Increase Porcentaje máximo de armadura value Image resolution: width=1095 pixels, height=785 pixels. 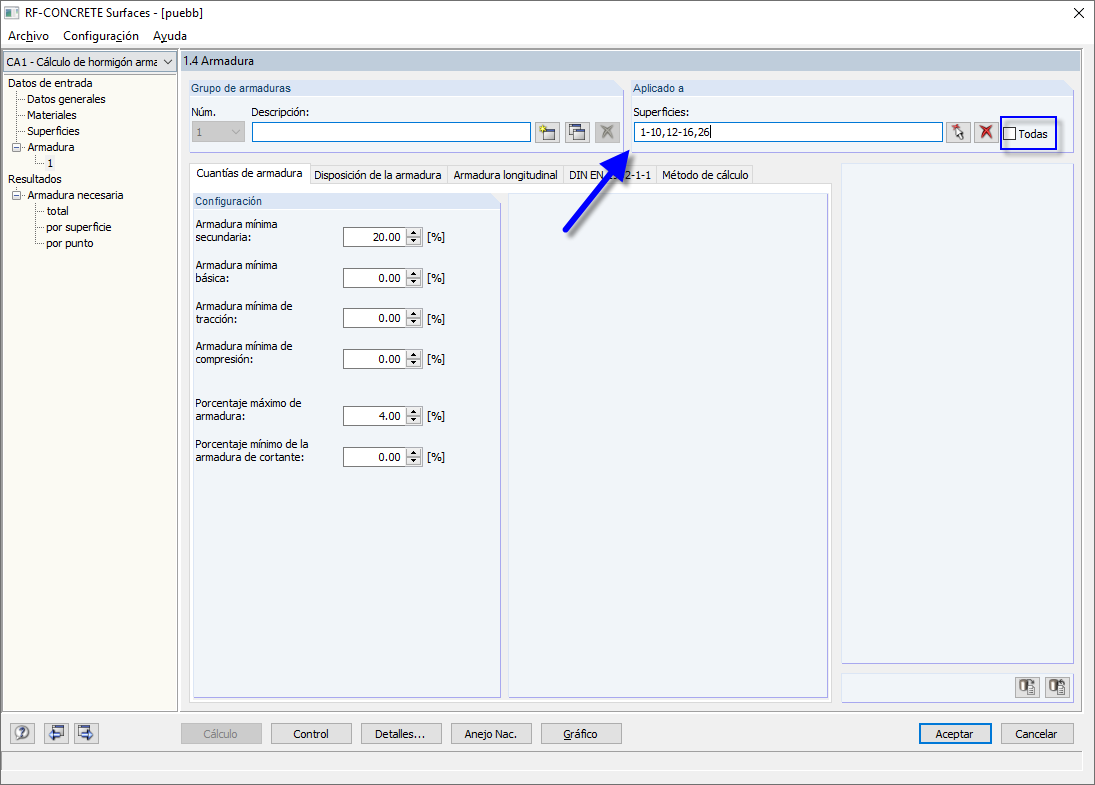coord(414,412)
